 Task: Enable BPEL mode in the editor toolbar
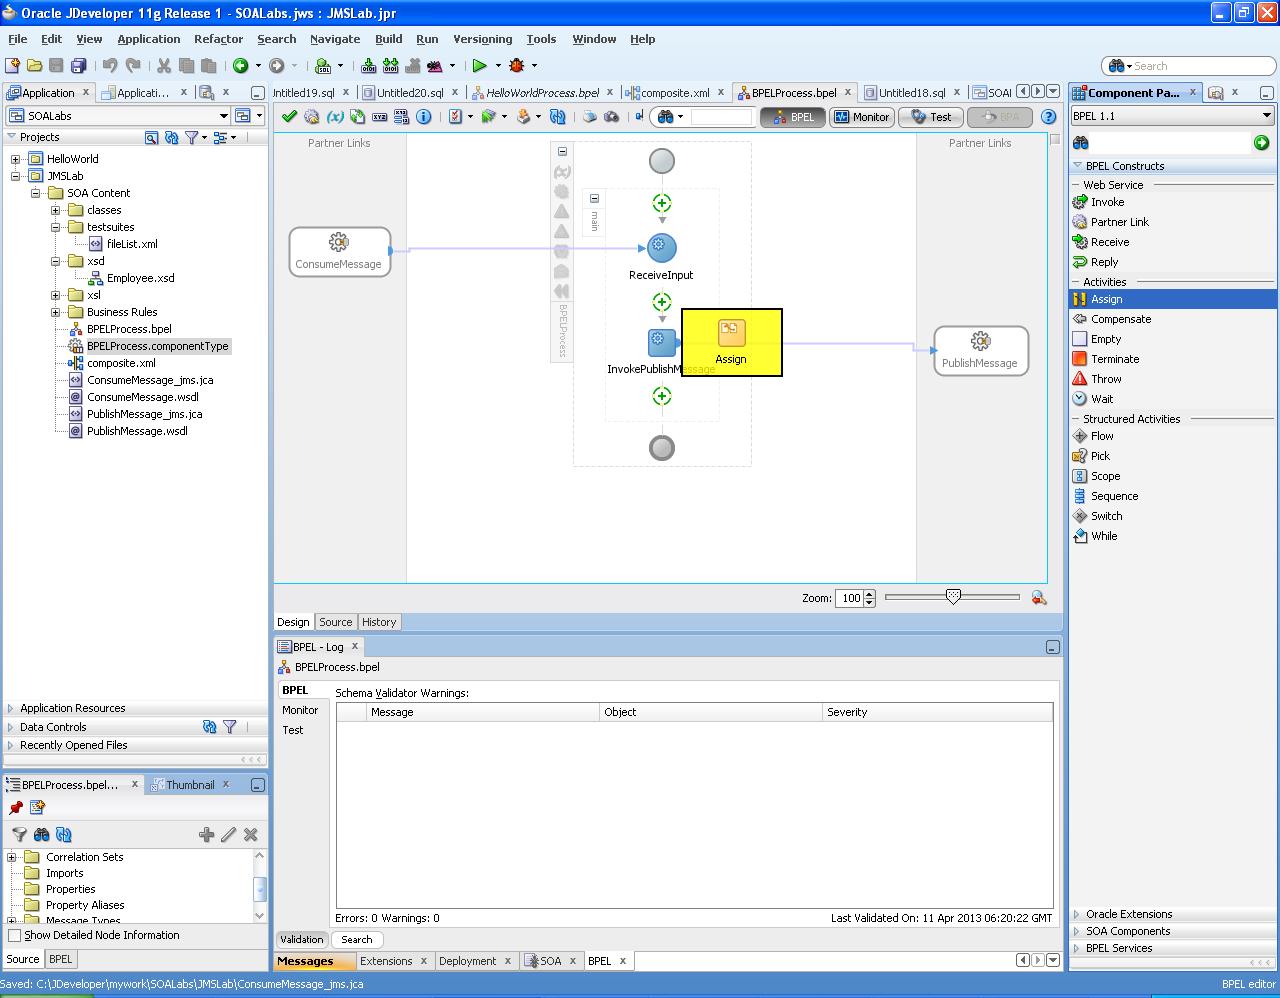[793, 116]
